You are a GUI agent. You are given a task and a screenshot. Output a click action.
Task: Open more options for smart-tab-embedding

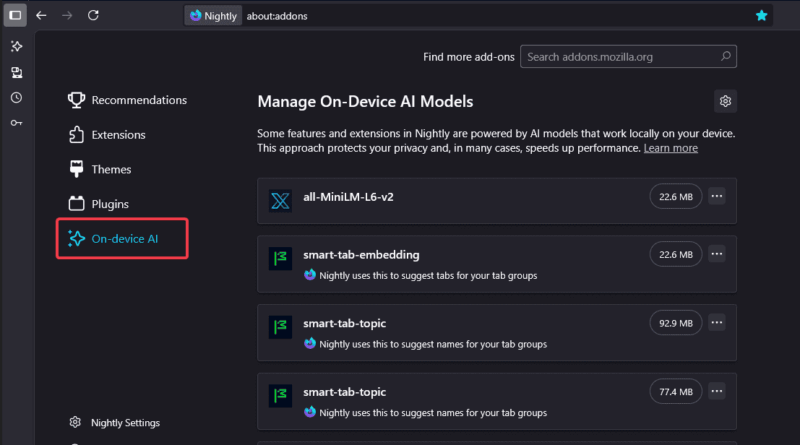pyautogui.click(x=717, y=254)
